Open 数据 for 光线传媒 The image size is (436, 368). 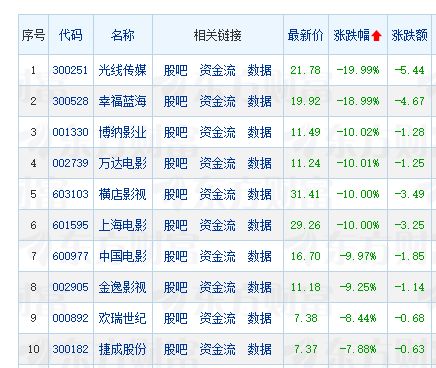point(259,70)
